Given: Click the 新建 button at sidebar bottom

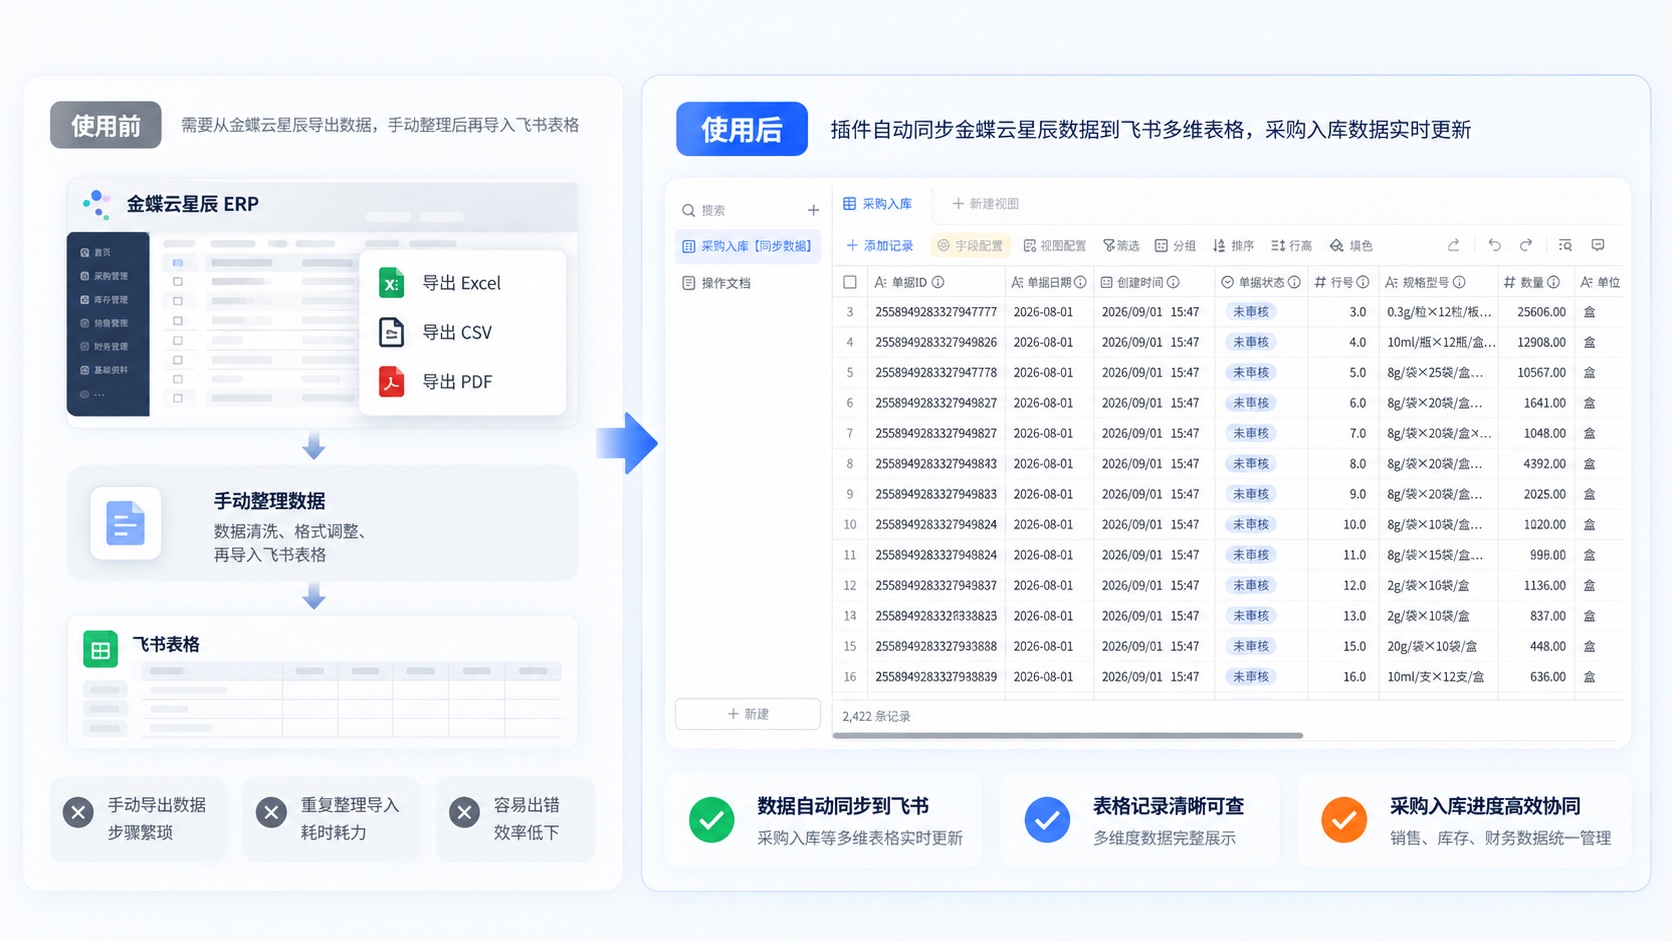Looking at the screenshot, I should (748, 714).
